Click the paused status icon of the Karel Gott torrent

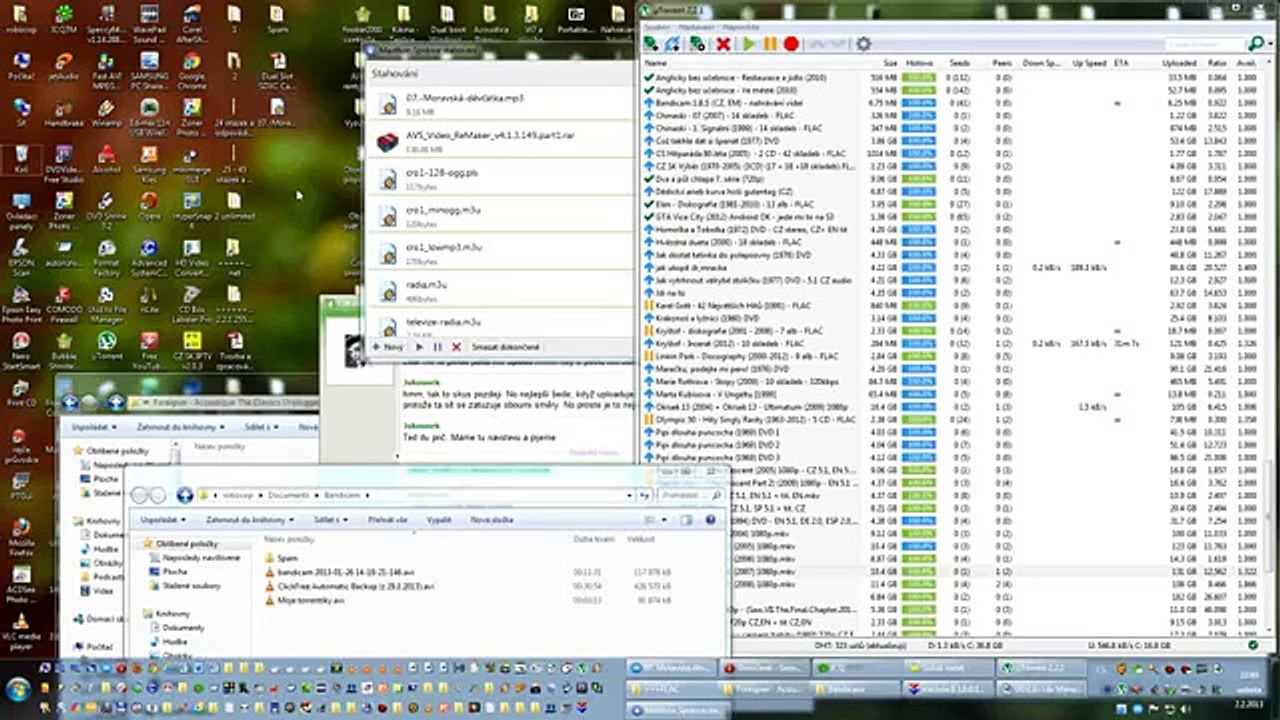650,305
